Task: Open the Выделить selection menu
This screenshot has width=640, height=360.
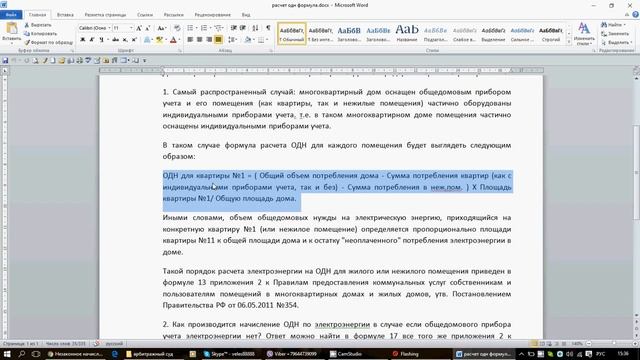Action: point(616,42)
